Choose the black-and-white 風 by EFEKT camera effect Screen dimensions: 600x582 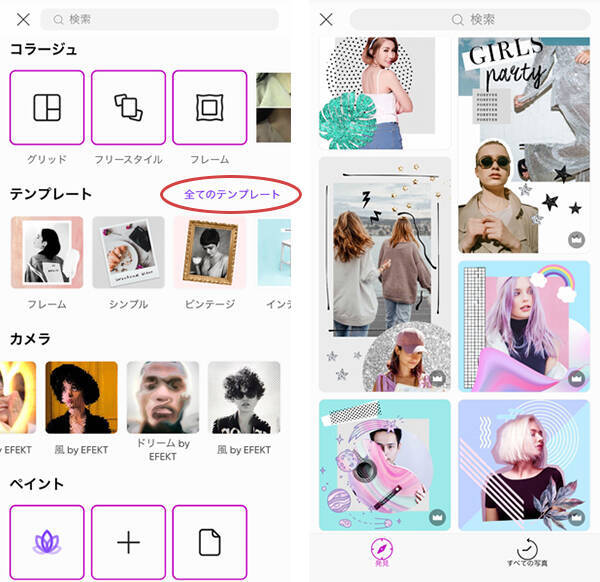point(244,397)
